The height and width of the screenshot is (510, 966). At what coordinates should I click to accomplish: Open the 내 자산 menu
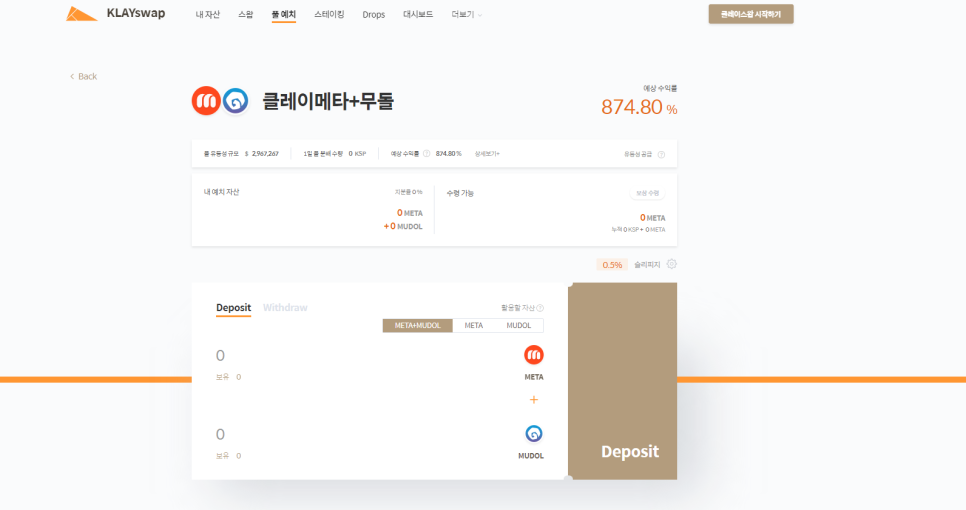pyautogui.click(x=208, y=14)
